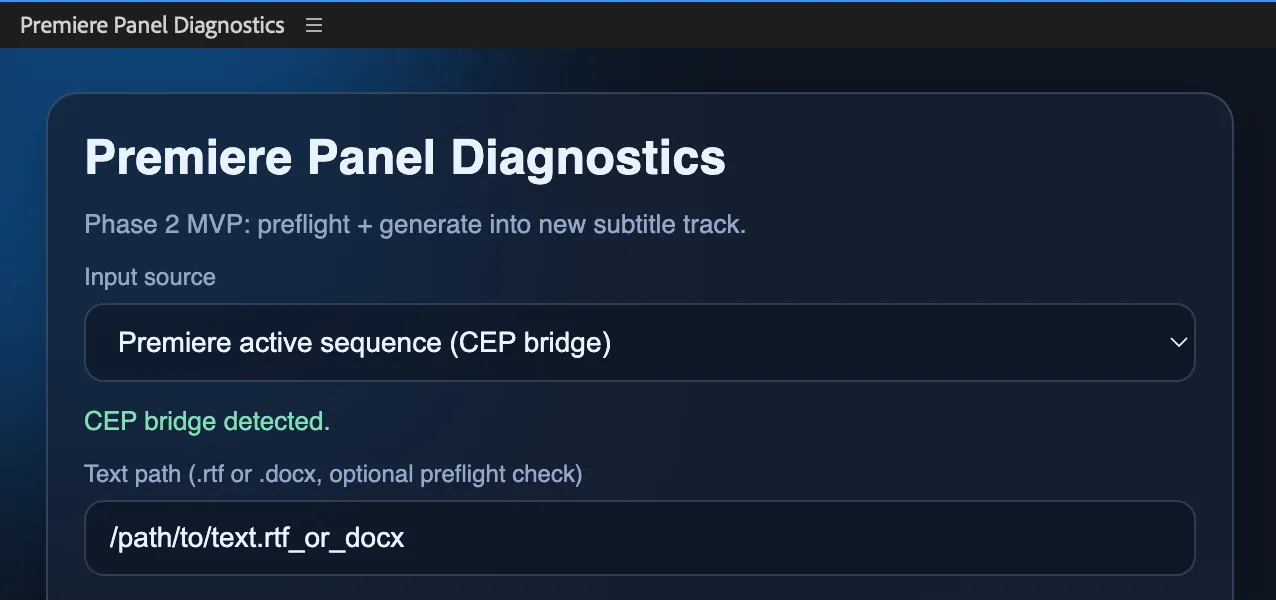Focus the /path/to/text.rtf_or_docx placeholder text
This screenshot has width=1276, height=600.
258,538
